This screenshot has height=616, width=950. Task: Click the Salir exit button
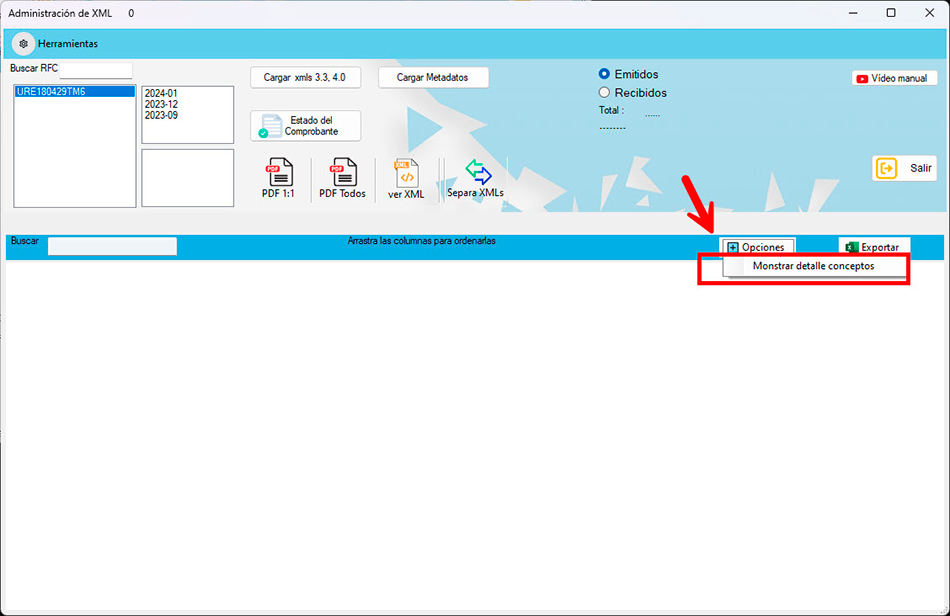[904, 169]
